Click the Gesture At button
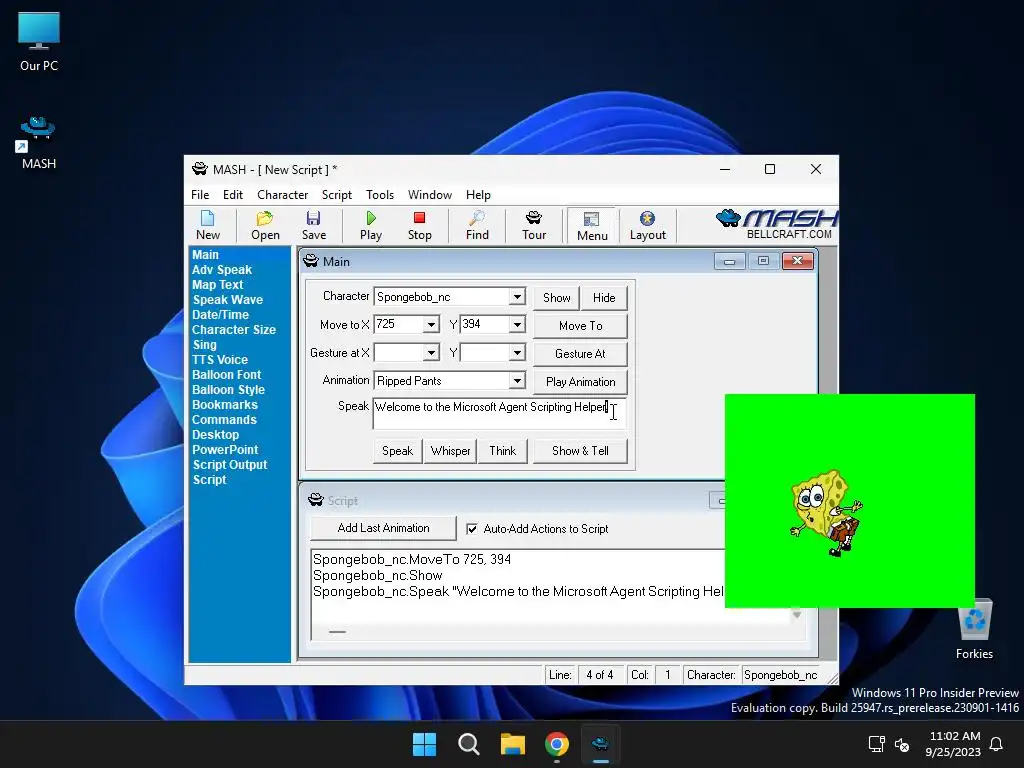This screenshot has height=768, width=1024. (x=581, y=353)
